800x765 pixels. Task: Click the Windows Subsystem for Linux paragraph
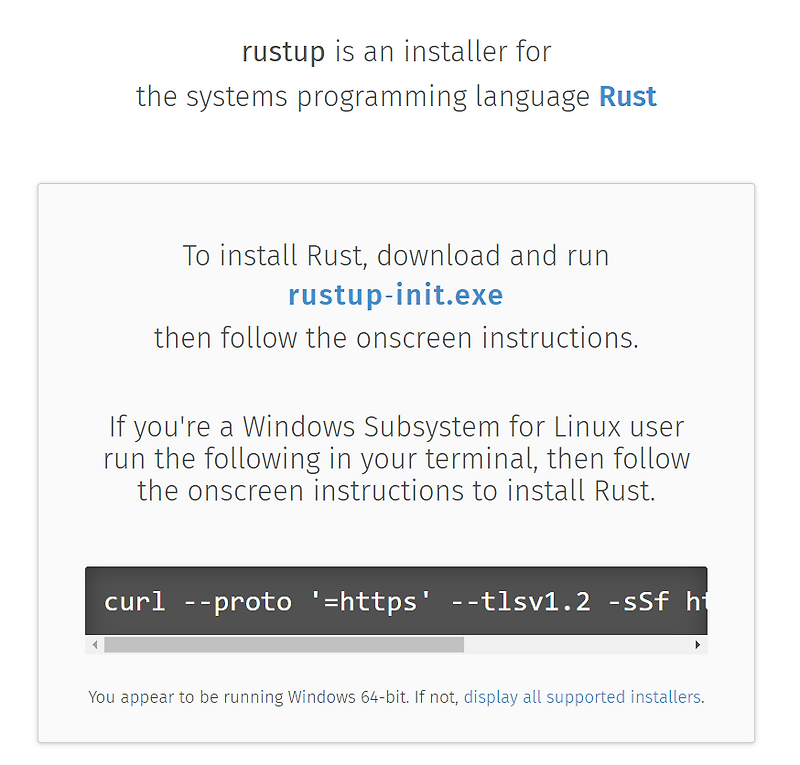point(396,459)
